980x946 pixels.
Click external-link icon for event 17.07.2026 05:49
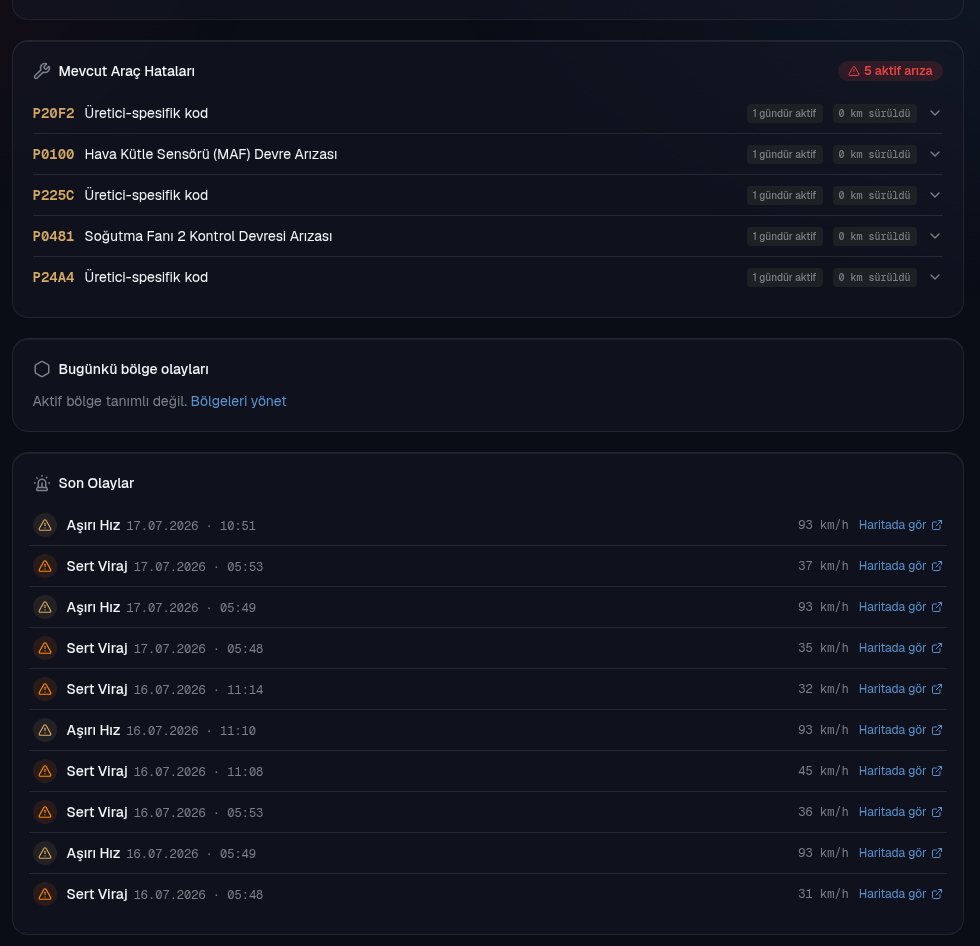937,607
